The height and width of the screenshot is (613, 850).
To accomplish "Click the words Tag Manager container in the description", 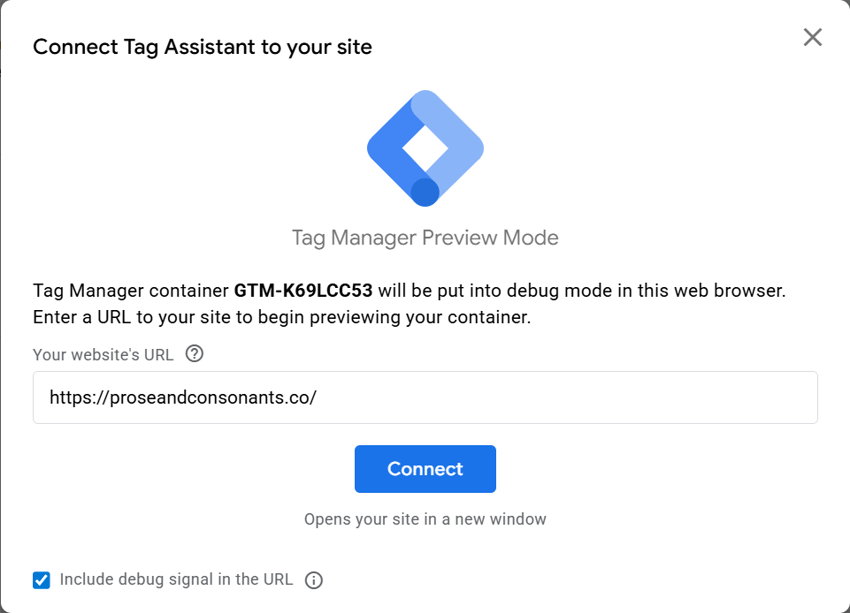I will click(131, 291).
